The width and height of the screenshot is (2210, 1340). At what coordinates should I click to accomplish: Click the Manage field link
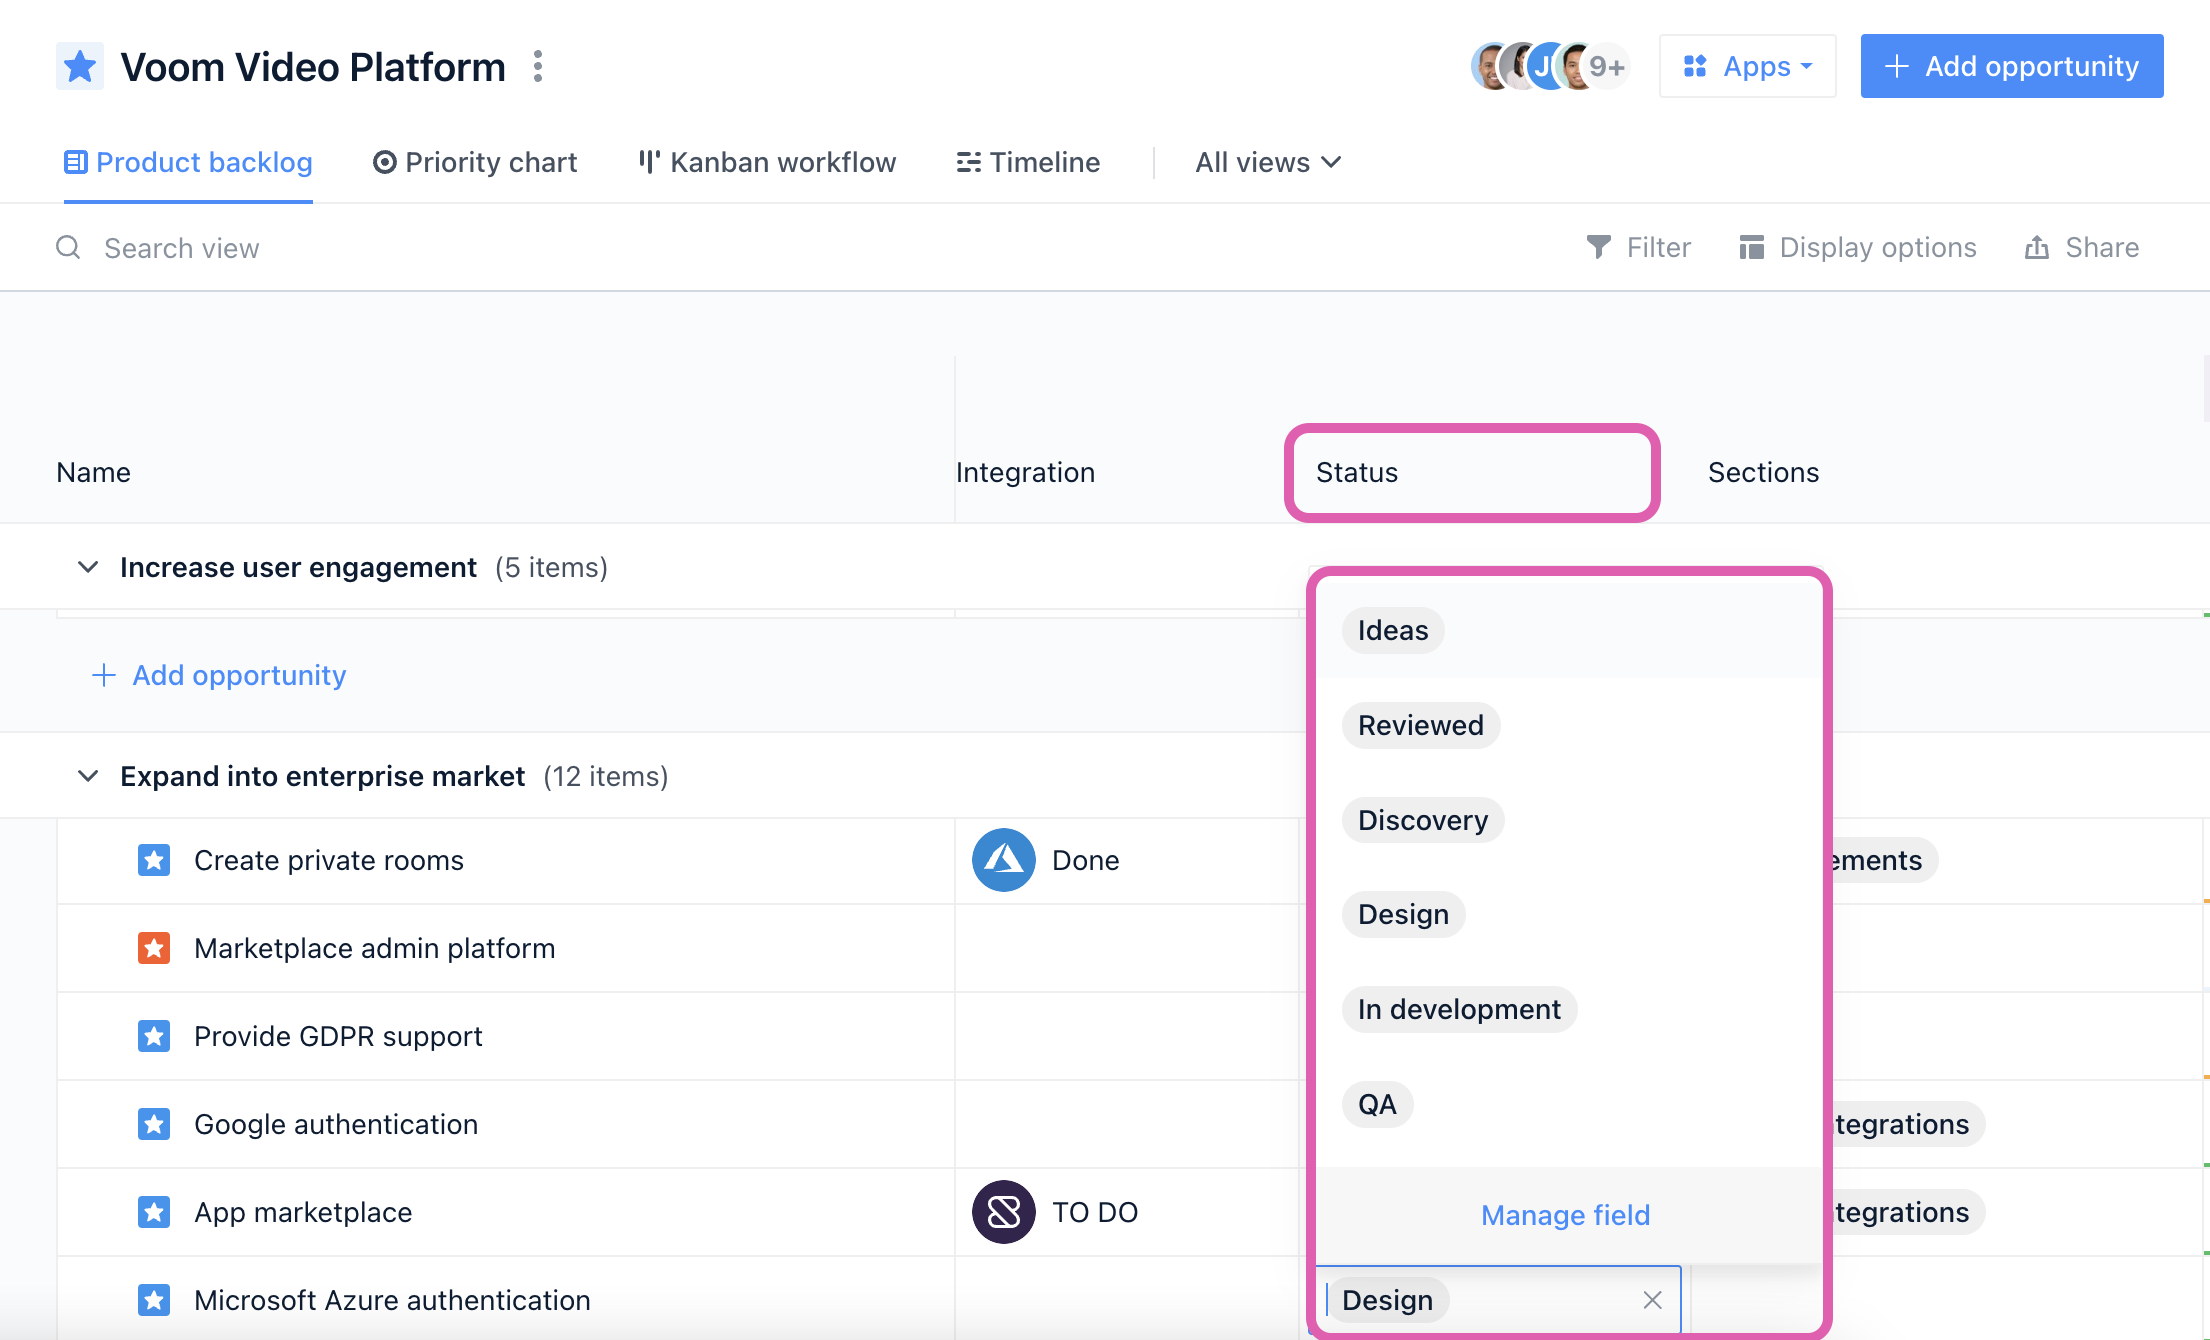(x=1566, y=1215)
